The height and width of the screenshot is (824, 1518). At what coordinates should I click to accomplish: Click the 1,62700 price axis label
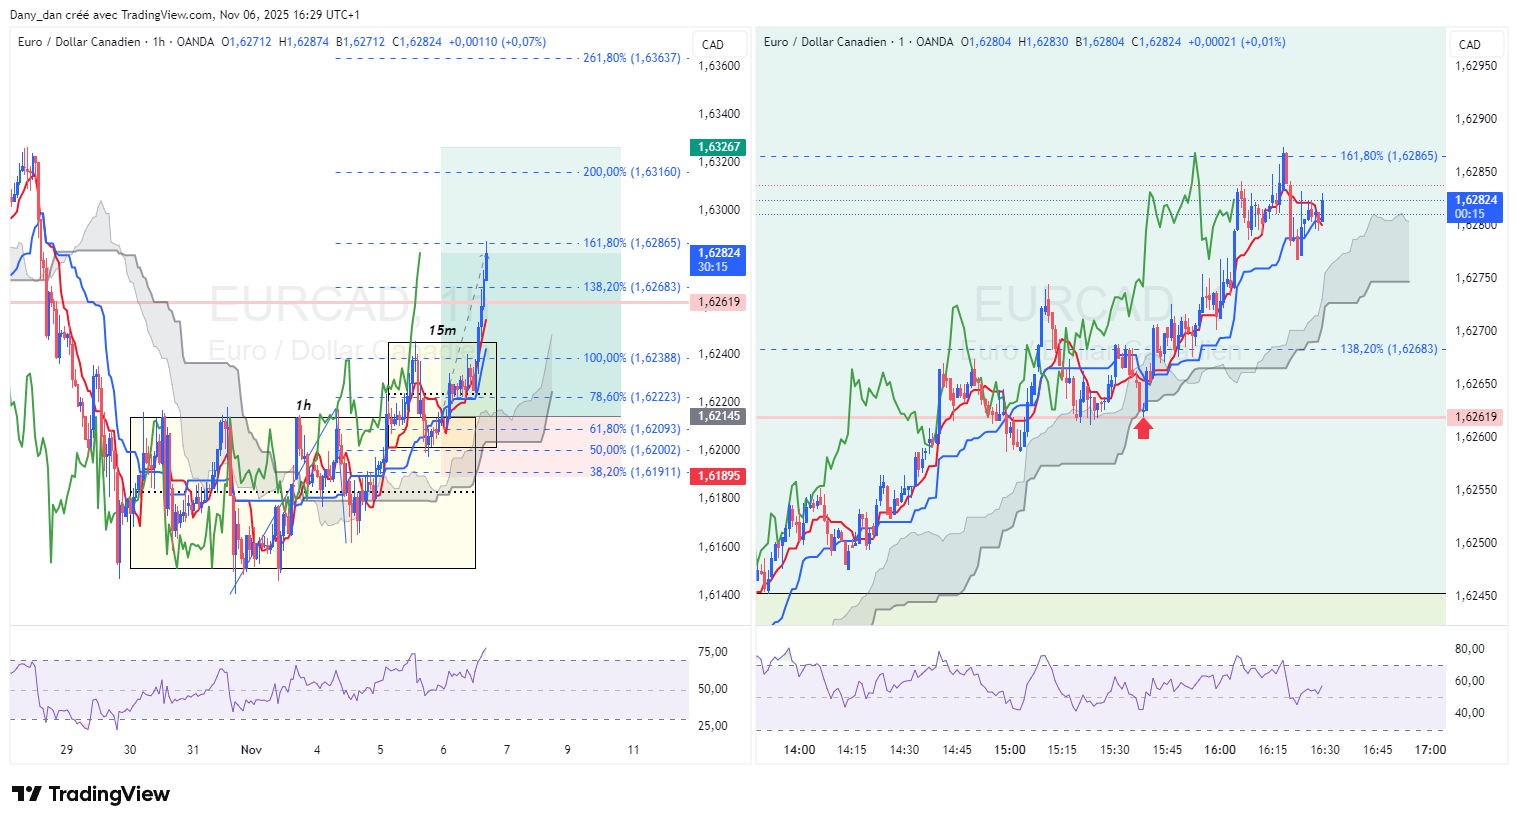(x=1476, y=331)
